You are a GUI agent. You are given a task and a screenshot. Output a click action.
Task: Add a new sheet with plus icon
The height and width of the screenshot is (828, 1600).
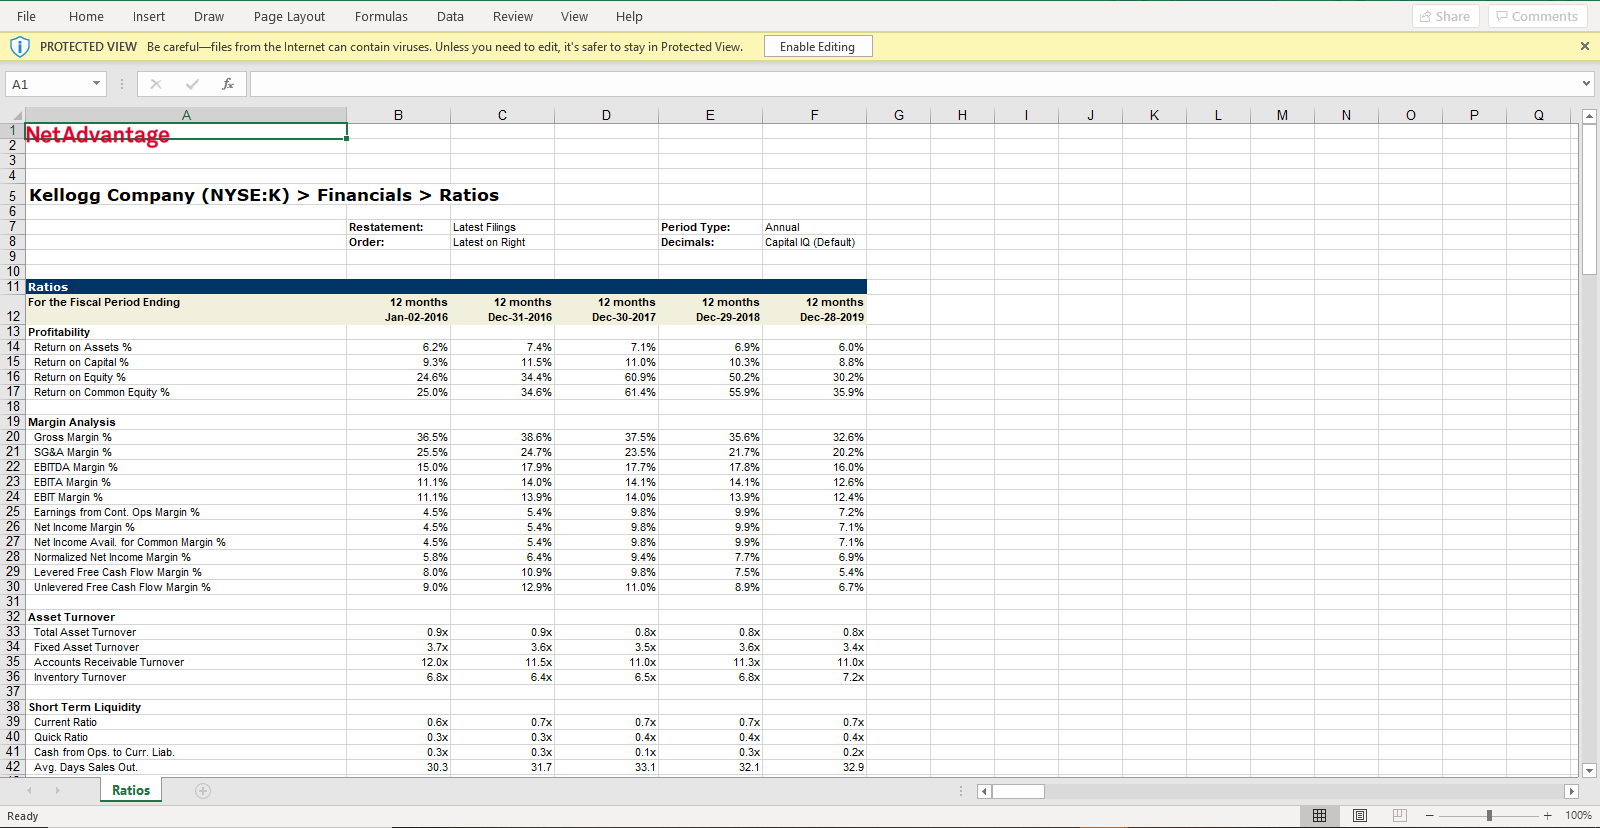(x=203, y=791)
